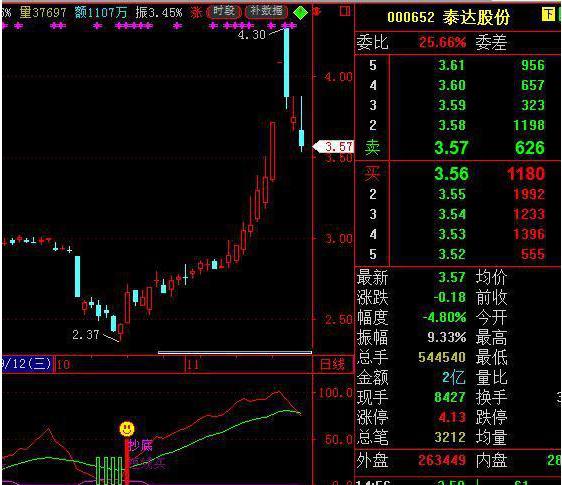Select buy level 4 price 3.53

(452, 234)
